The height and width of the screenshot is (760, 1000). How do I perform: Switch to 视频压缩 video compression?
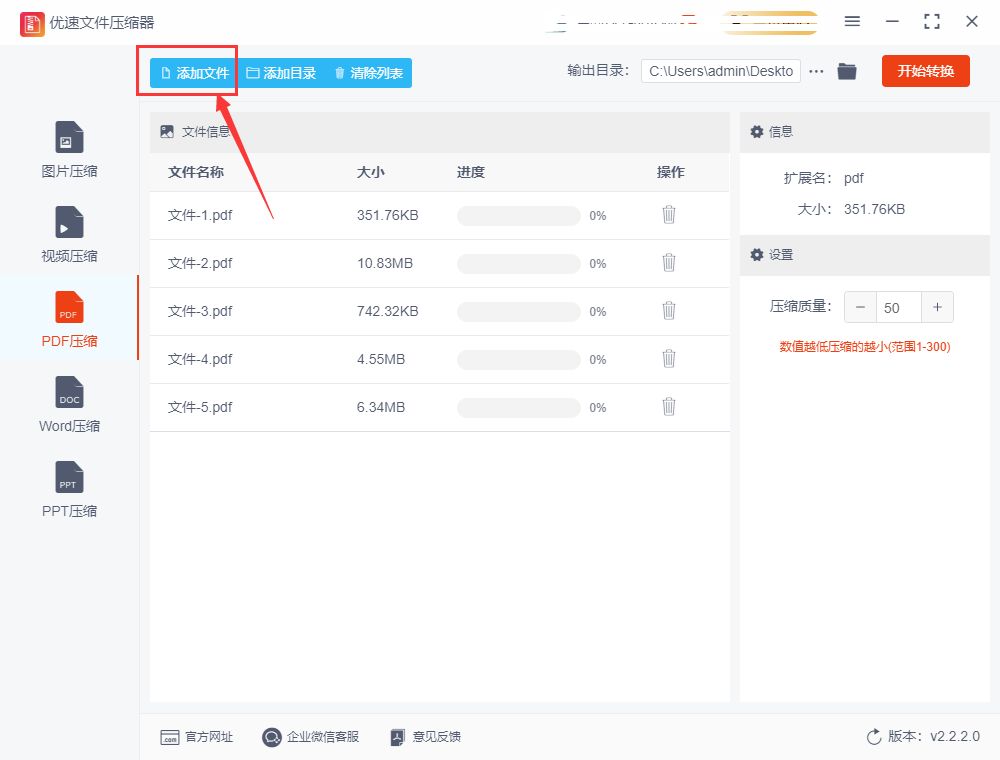pyautogui.click(x=69, y=235)
